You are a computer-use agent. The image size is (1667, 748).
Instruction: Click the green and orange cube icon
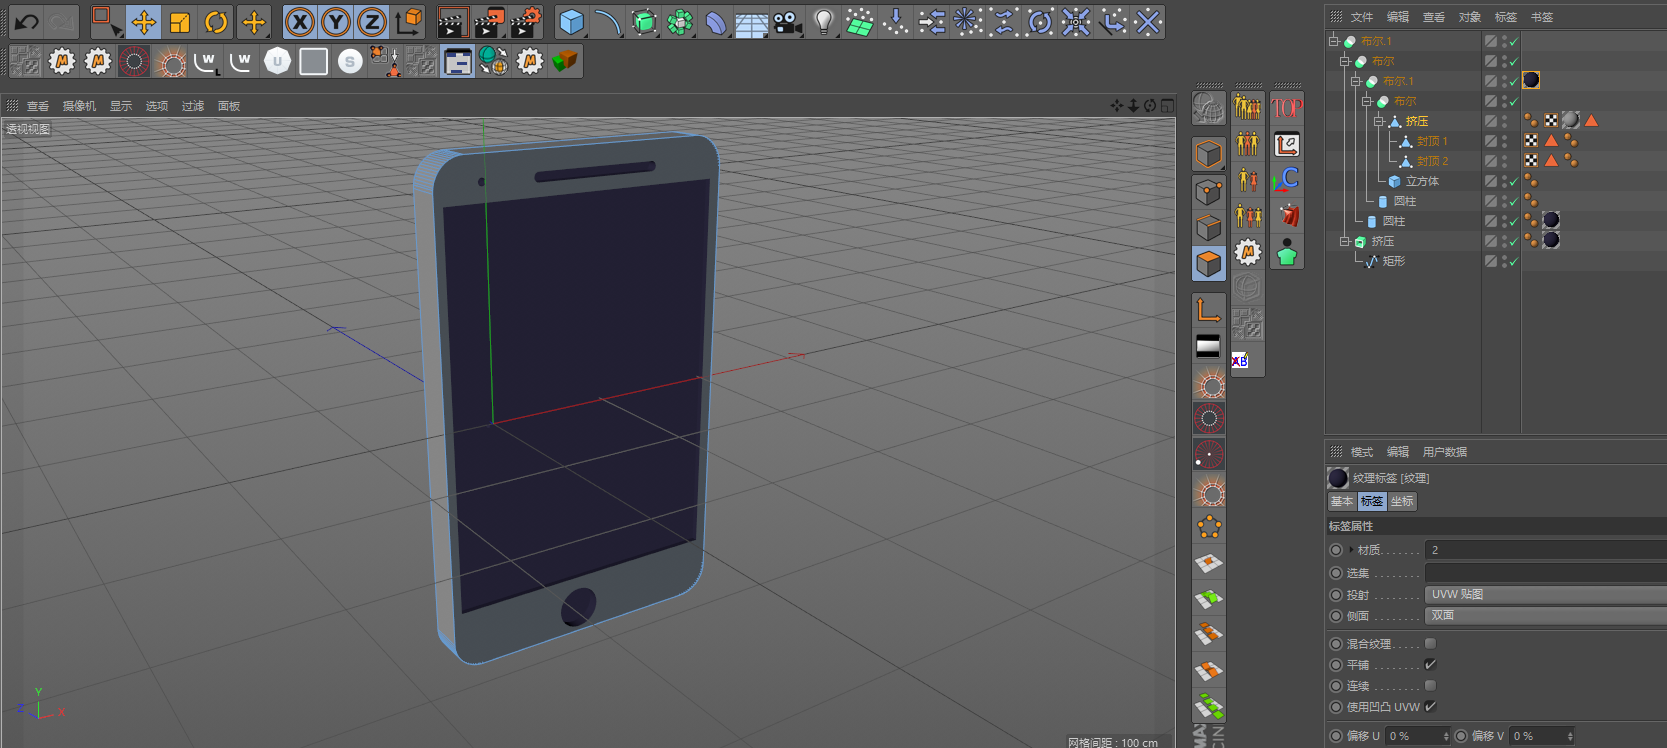[565, 62]
